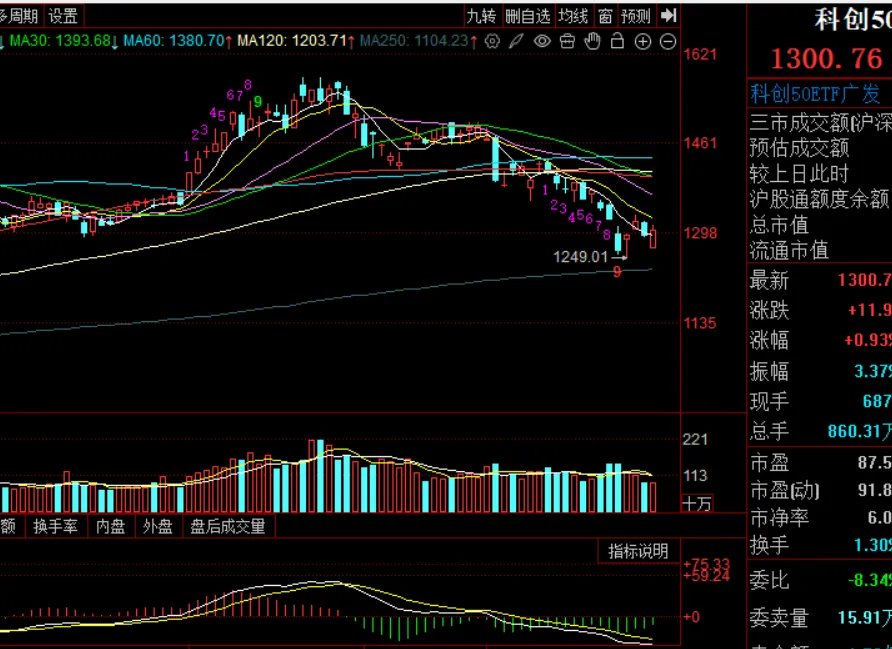Click the 涨幅 row label

pos(770,341)
